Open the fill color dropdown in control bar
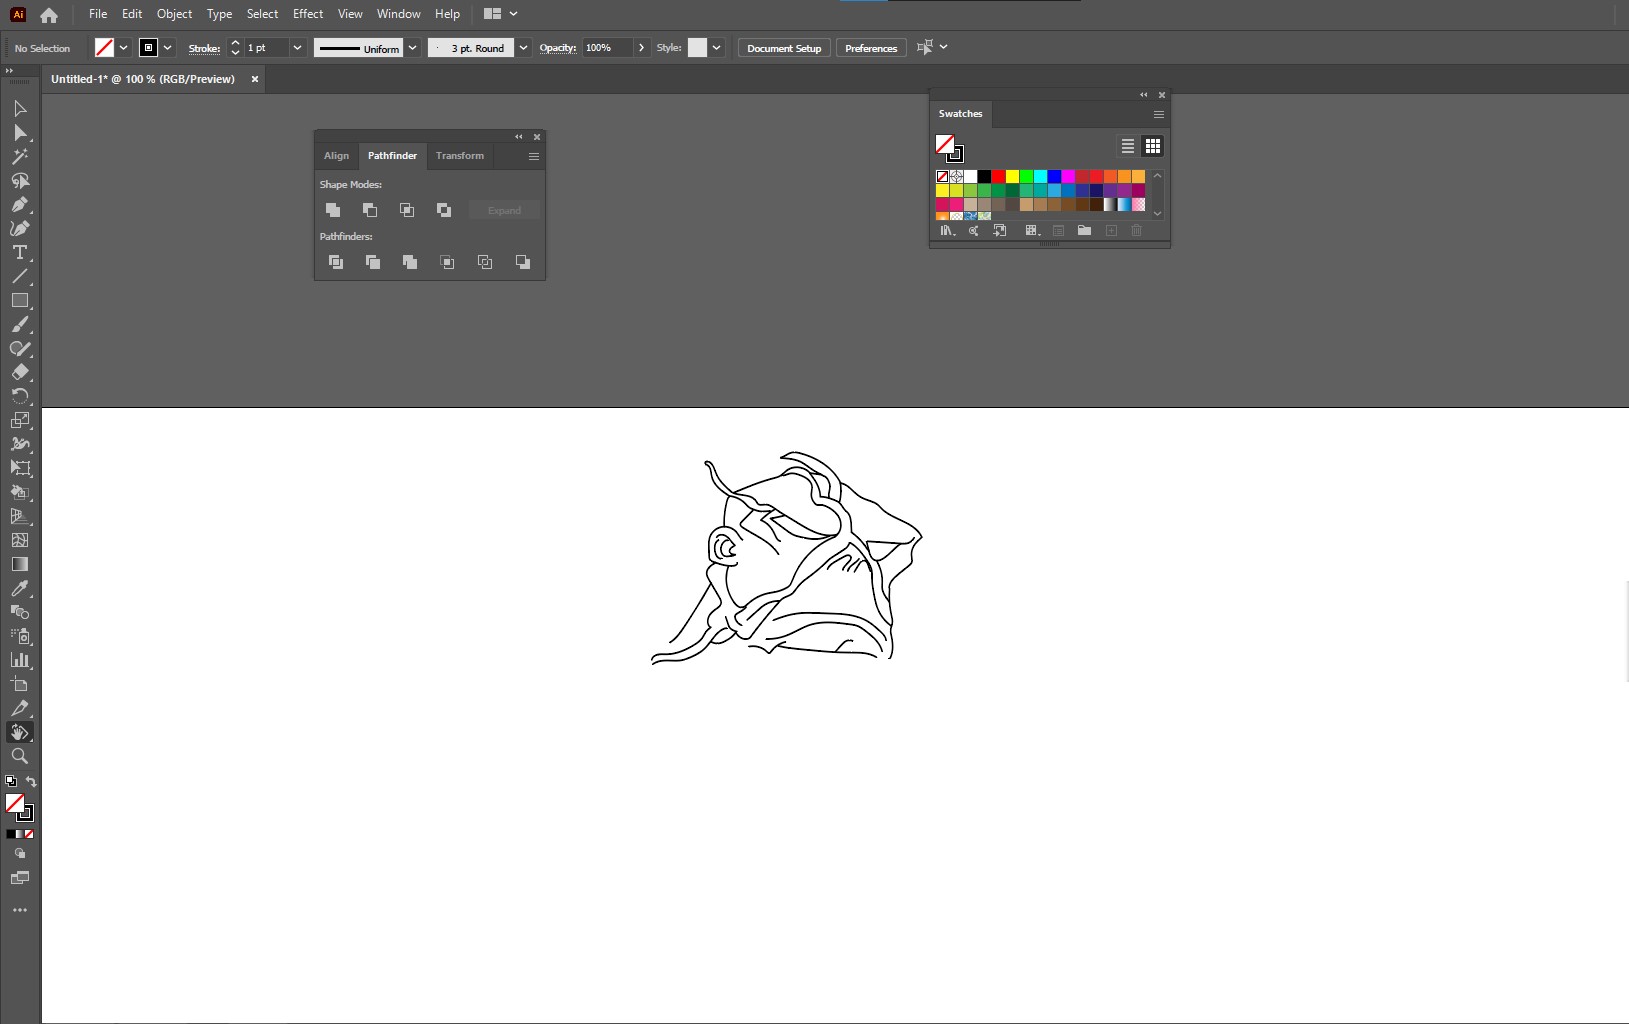This screenshot has width=1629, height=1024. 123,48
